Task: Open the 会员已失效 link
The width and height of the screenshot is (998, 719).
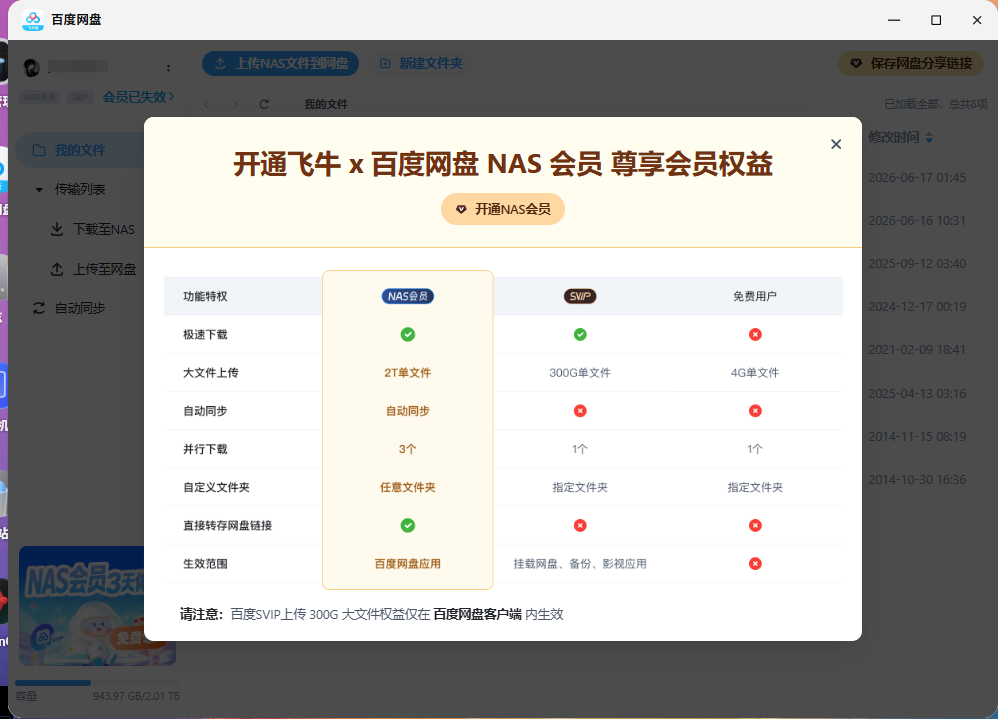Action: pos(138,97)
